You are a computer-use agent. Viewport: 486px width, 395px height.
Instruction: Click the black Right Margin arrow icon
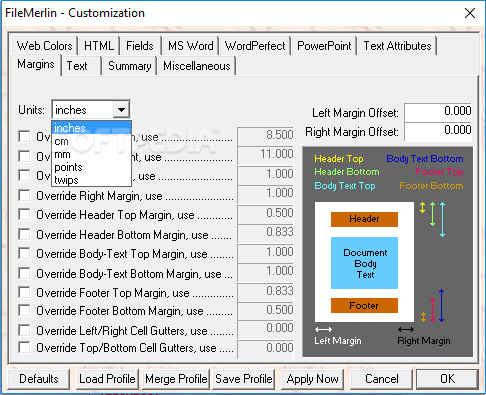point(406,329)
